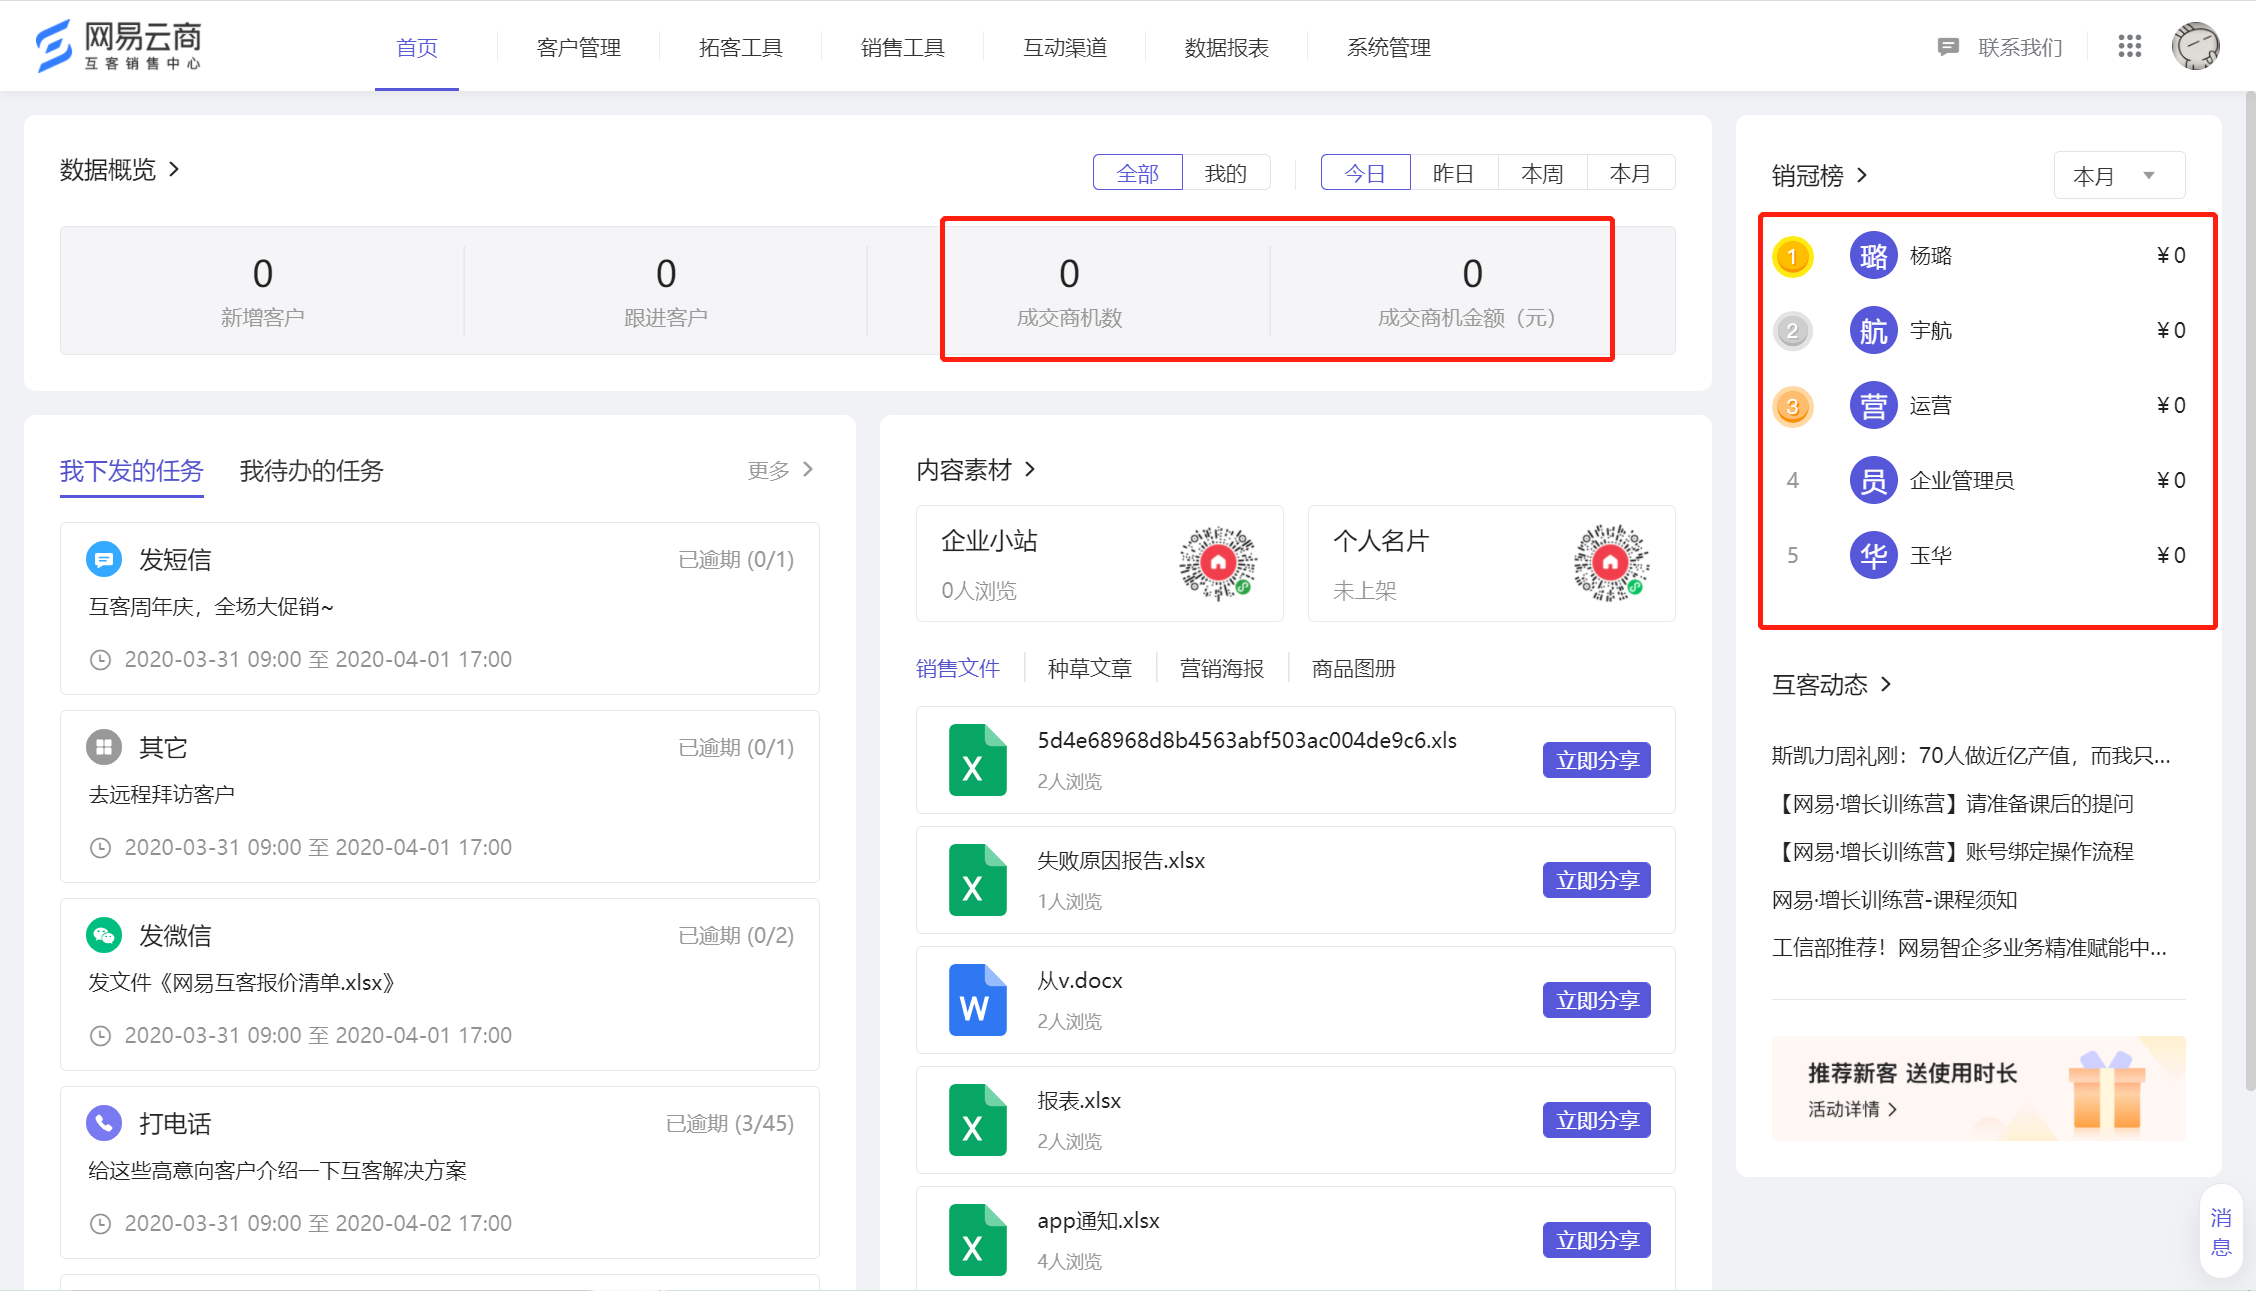
Task: Share 从v.docx with 立即分享
Action: click(1597, 1000)
